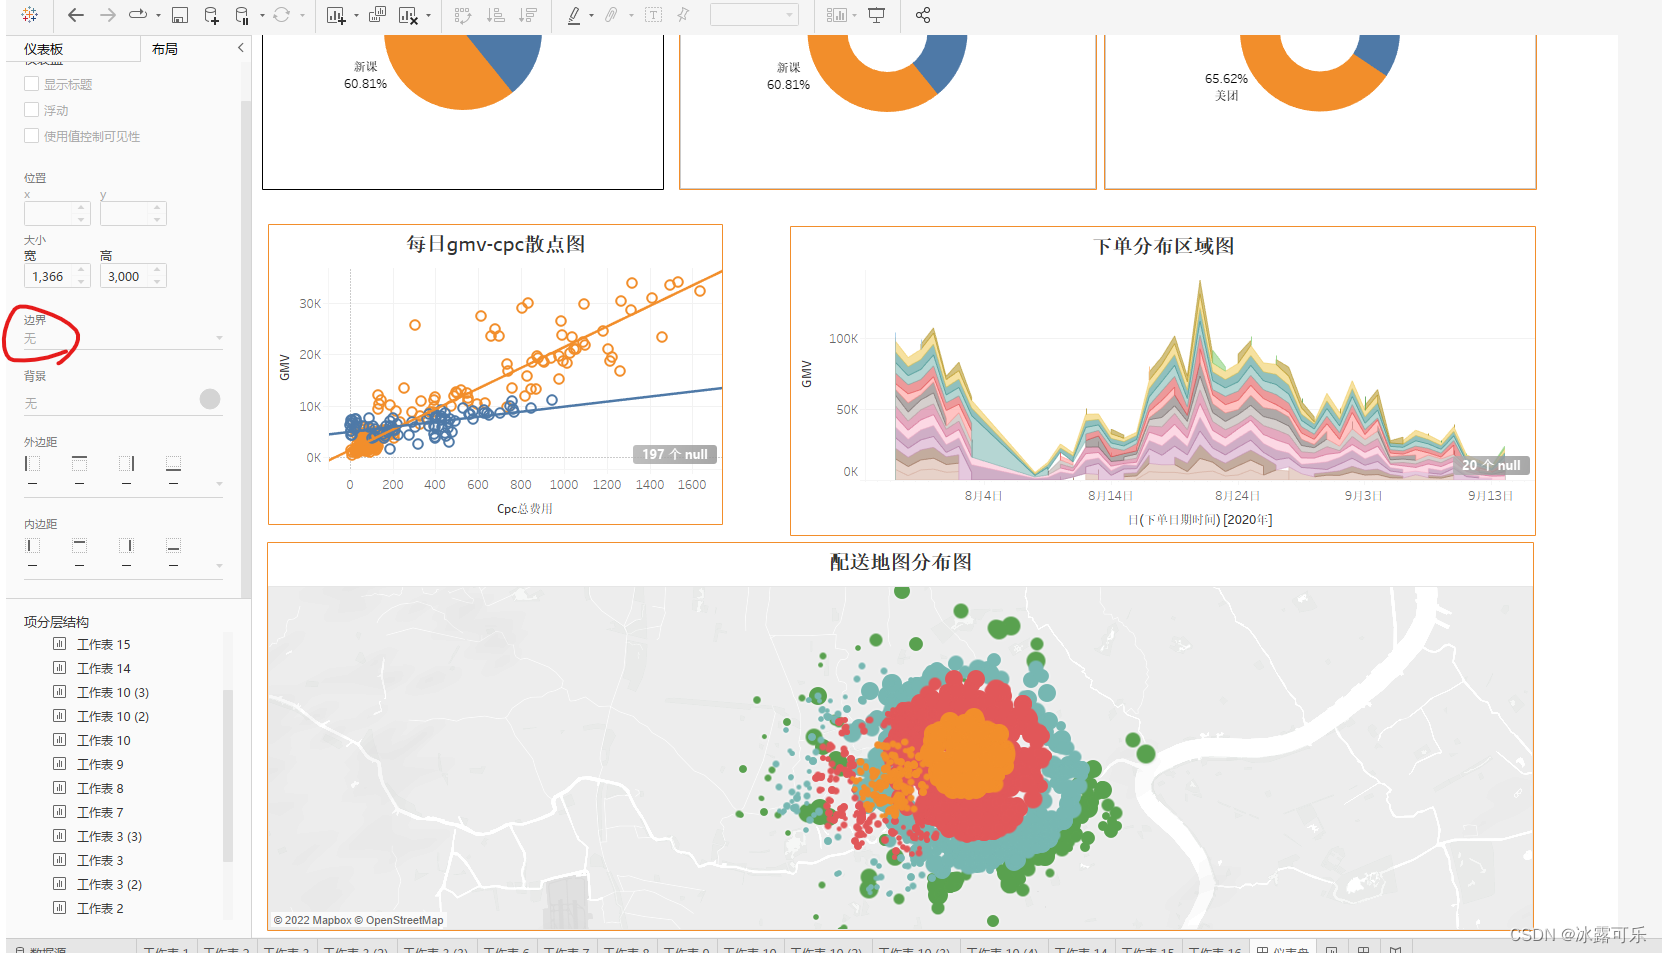Image resolution: width=1662 pixels, height=953 pixels.
Task: Sort ascending toolbar icon
Action: (495, 15)
